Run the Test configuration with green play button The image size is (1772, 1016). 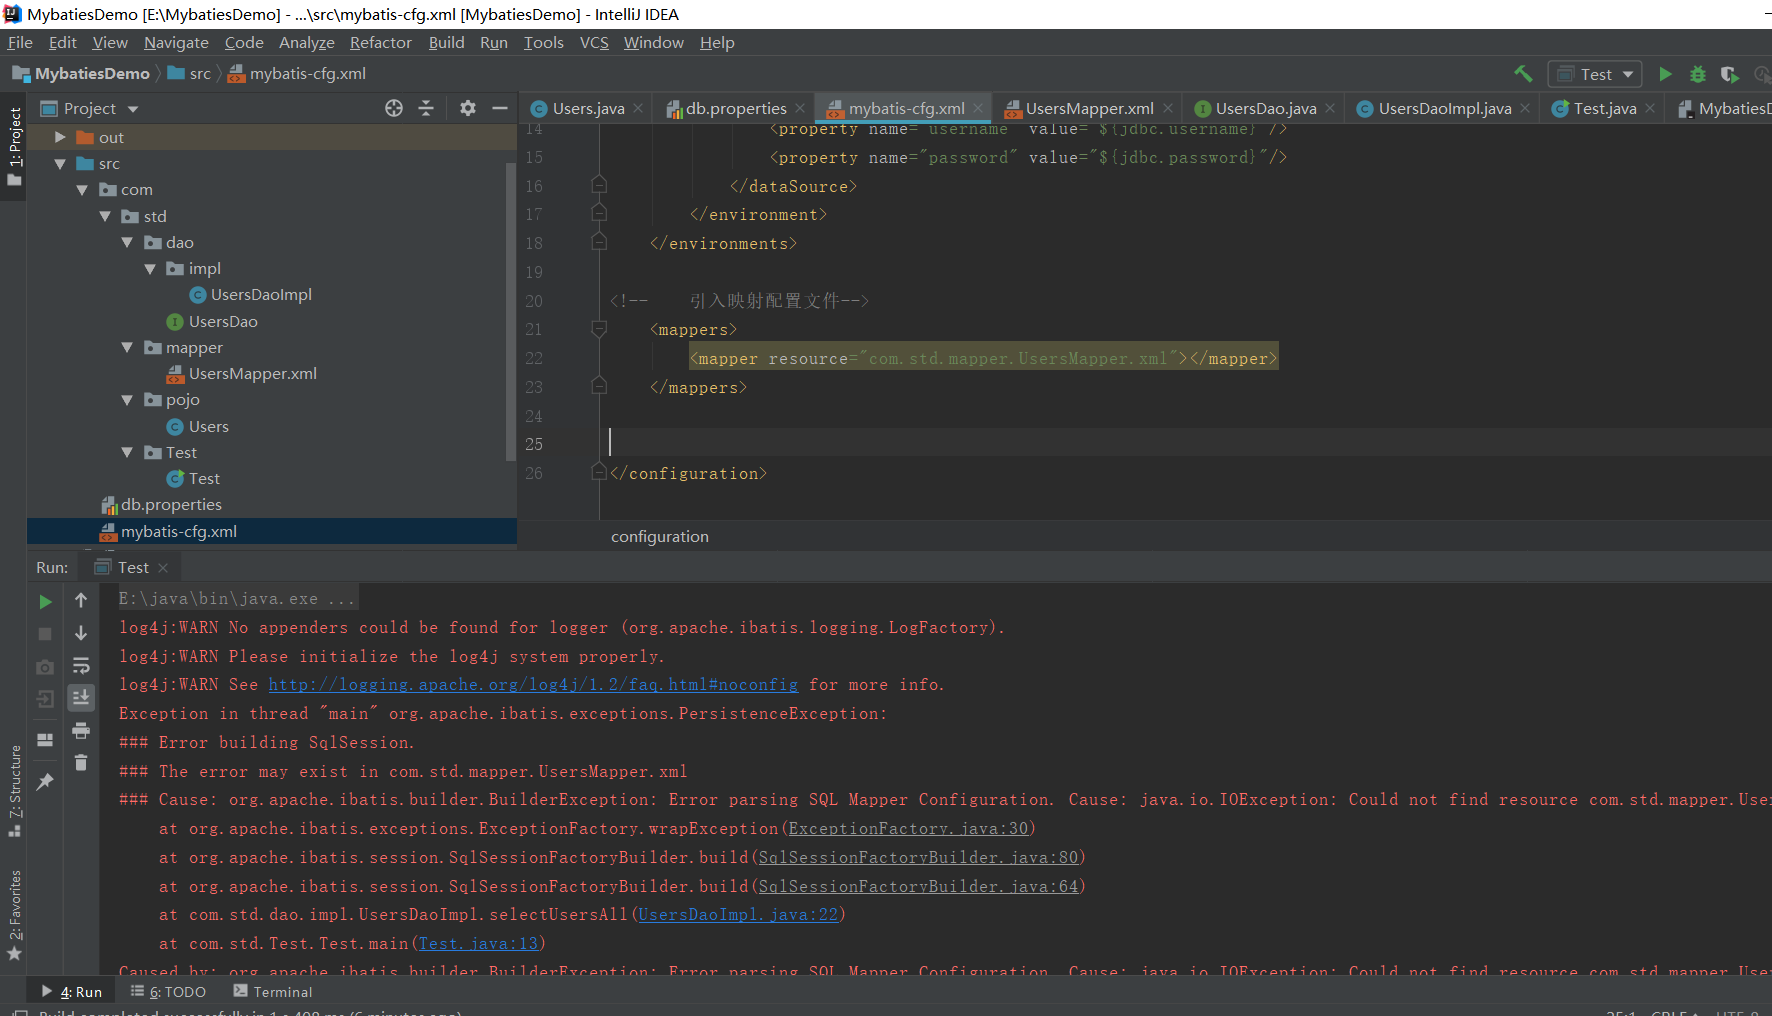(x=1665, y=74)
